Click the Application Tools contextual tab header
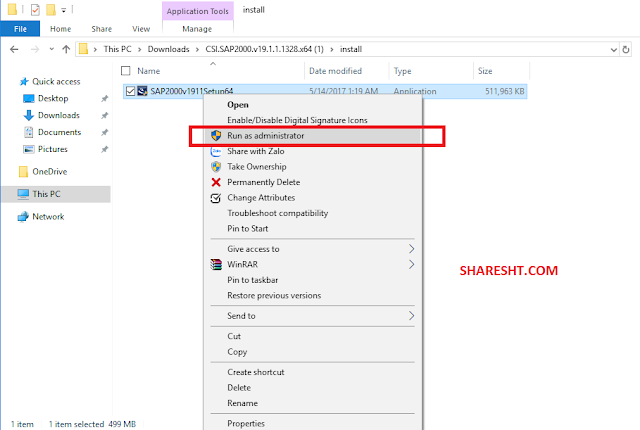Image resolution: width=640 pixels, height=430 pixels. pos(198,11)
